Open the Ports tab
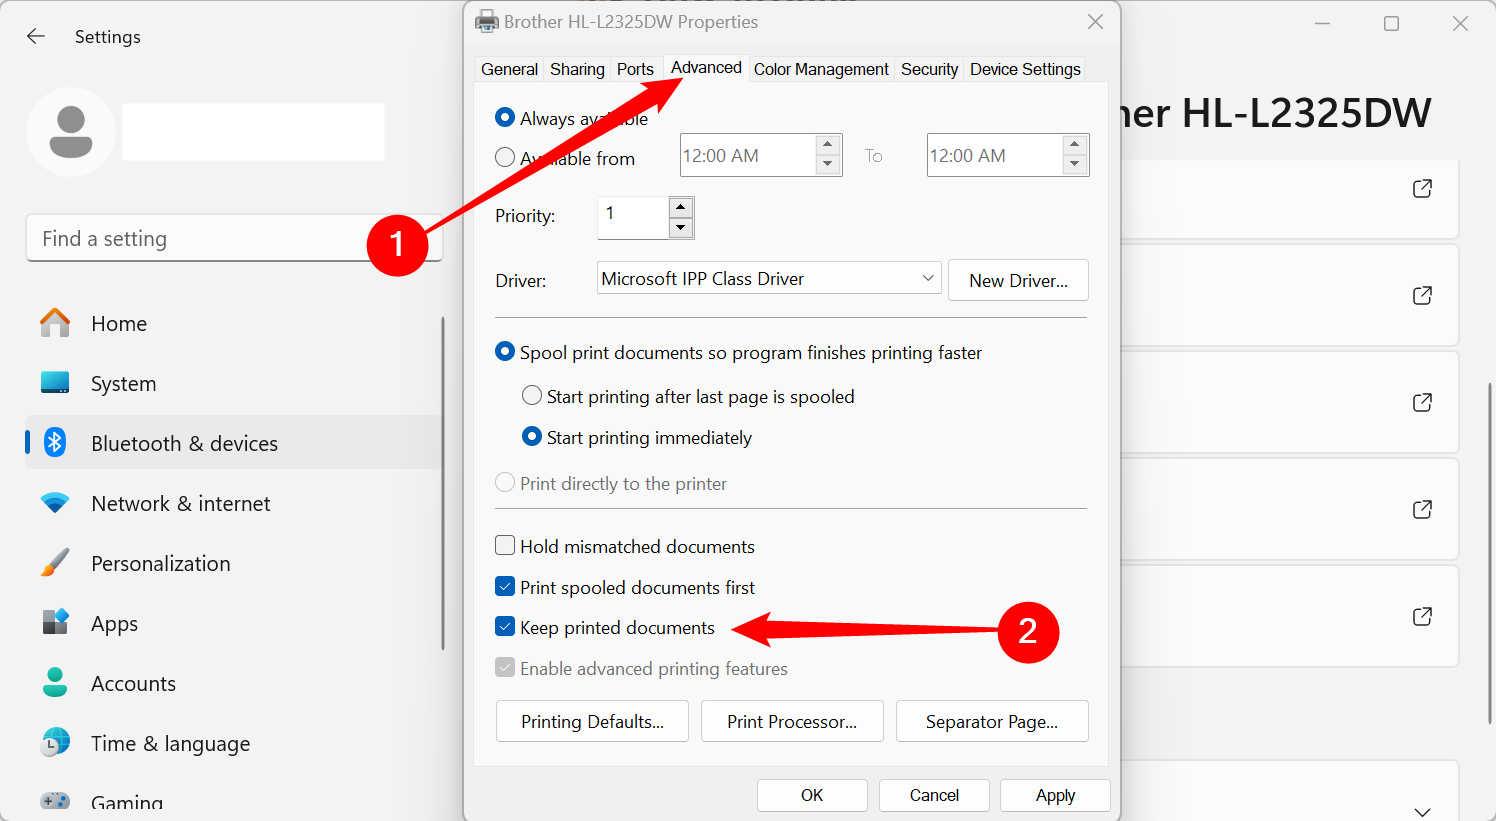This screenshot has width=1496, height=821. 635,68
